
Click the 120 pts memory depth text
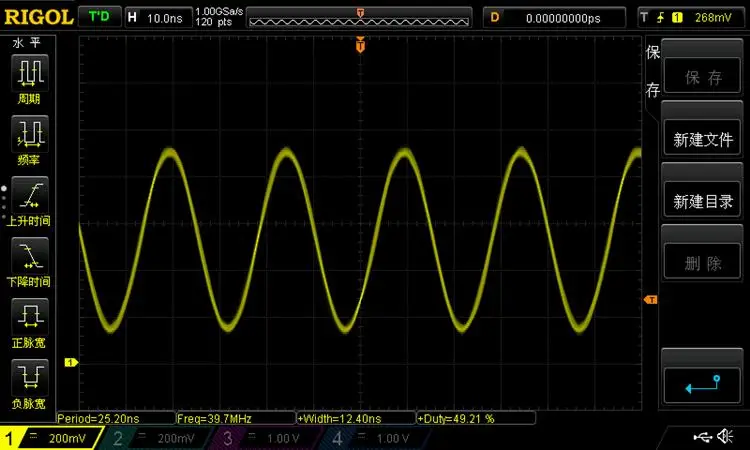213,22
